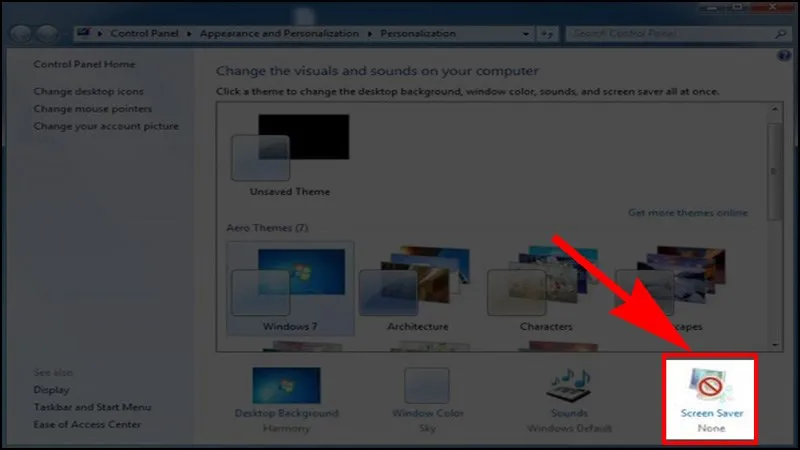Click the Help question mark icon
The image size is (800, 450).
point(784,56)
